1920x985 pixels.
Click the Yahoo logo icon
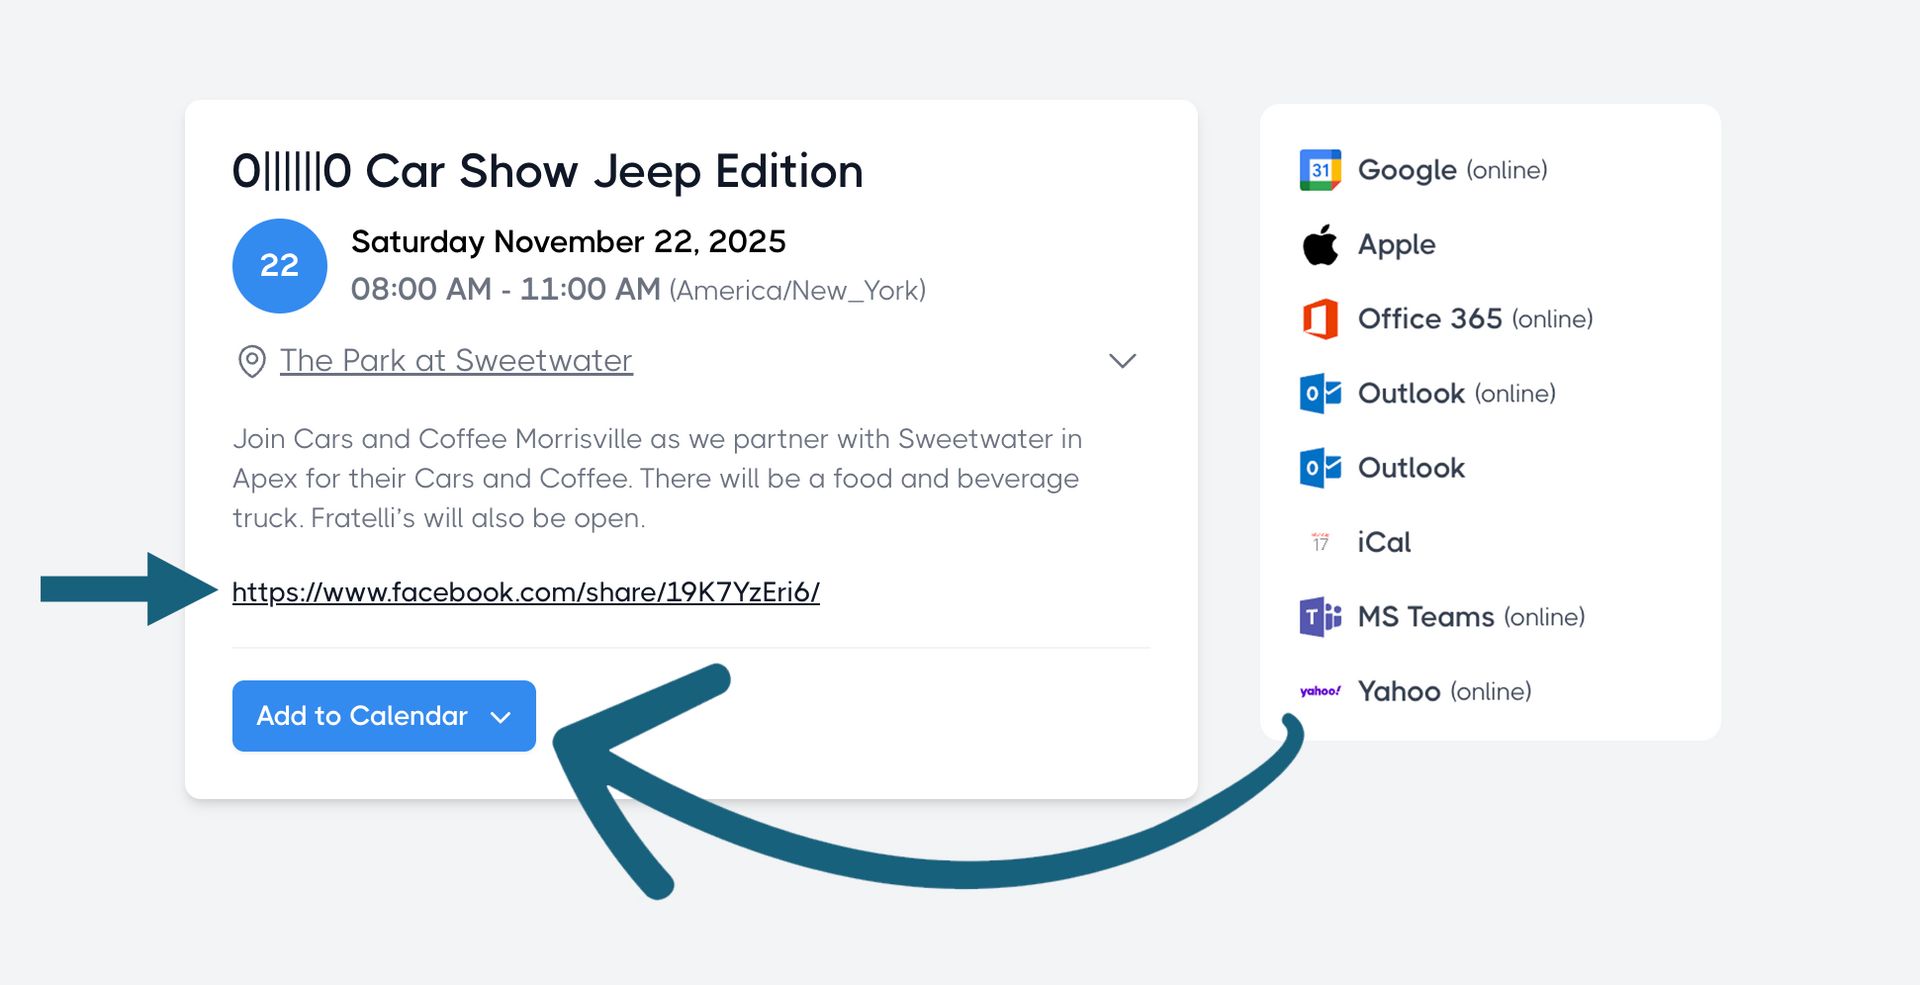[x=1320, y=691]
